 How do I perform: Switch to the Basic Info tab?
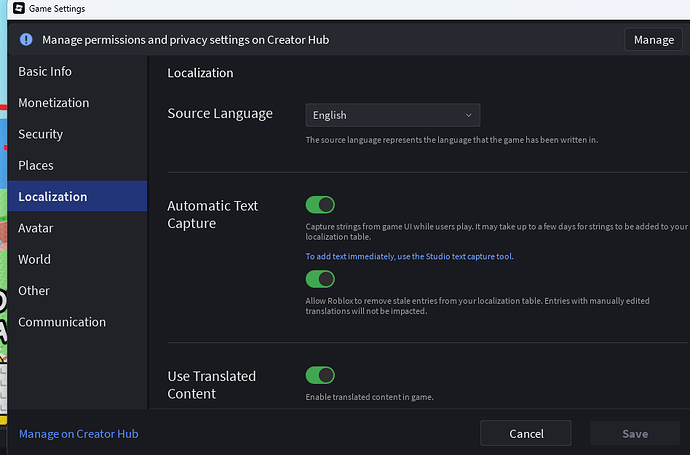coord(45,72)
